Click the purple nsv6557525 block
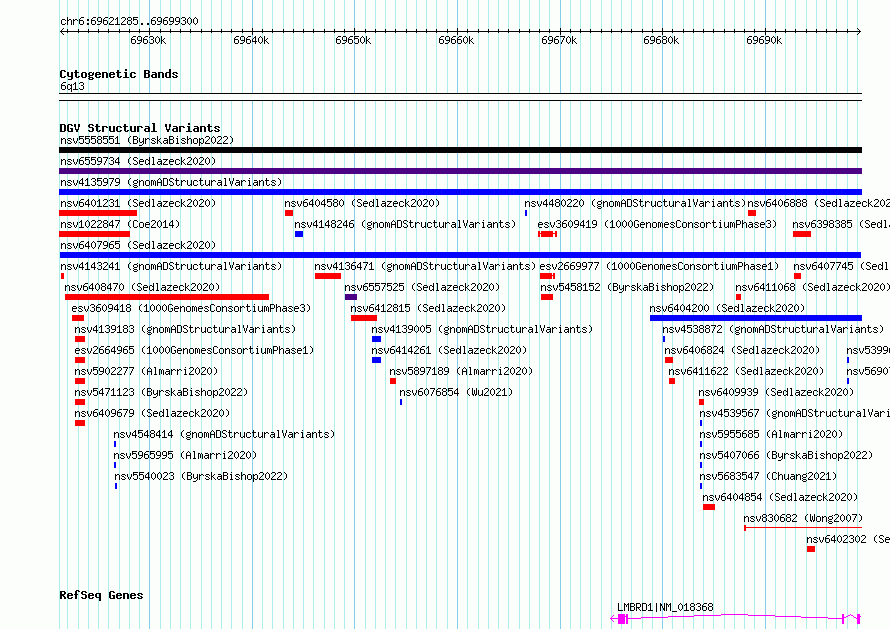This screenshot has height=629, width=890. 351,297
